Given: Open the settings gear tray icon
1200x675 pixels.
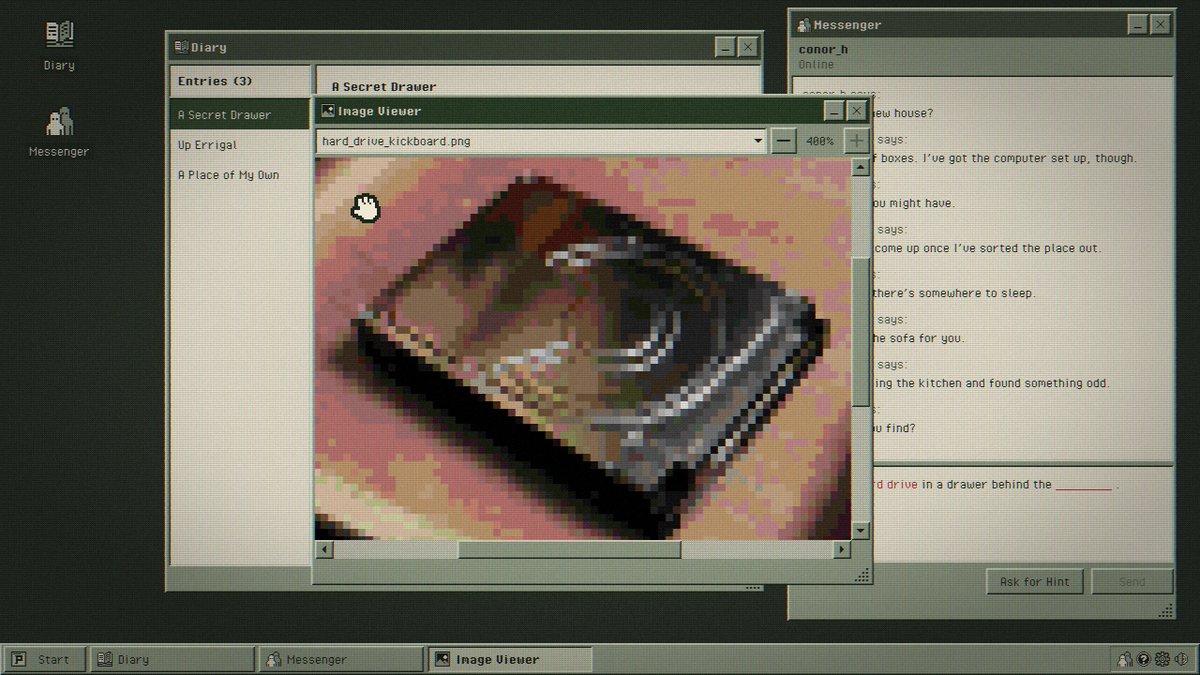Looking at the screenshot, I should click(1162, 659).
